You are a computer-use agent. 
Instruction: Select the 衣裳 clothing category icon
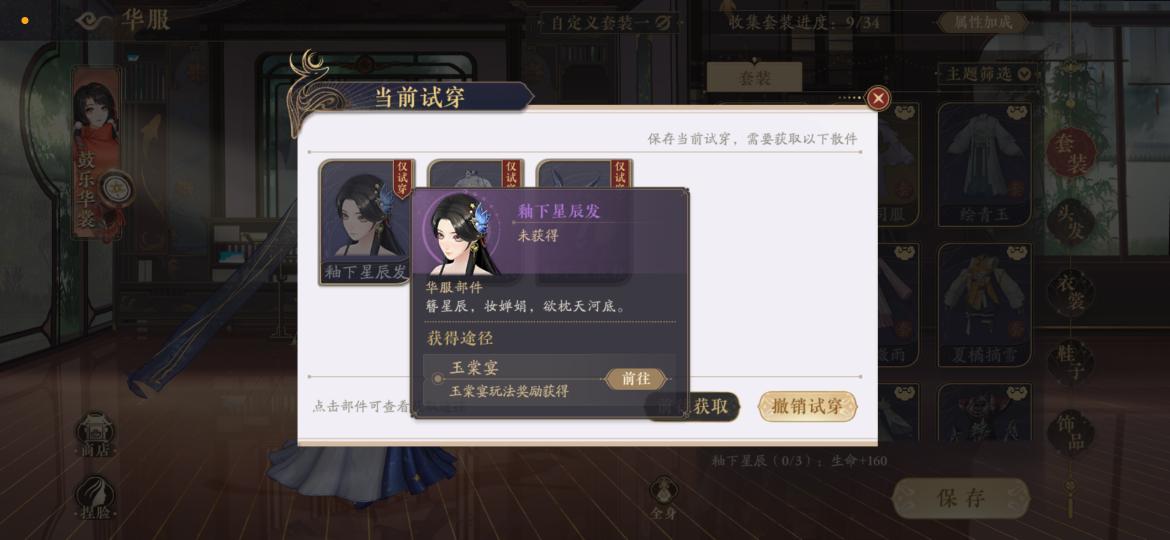(1071, 293)
